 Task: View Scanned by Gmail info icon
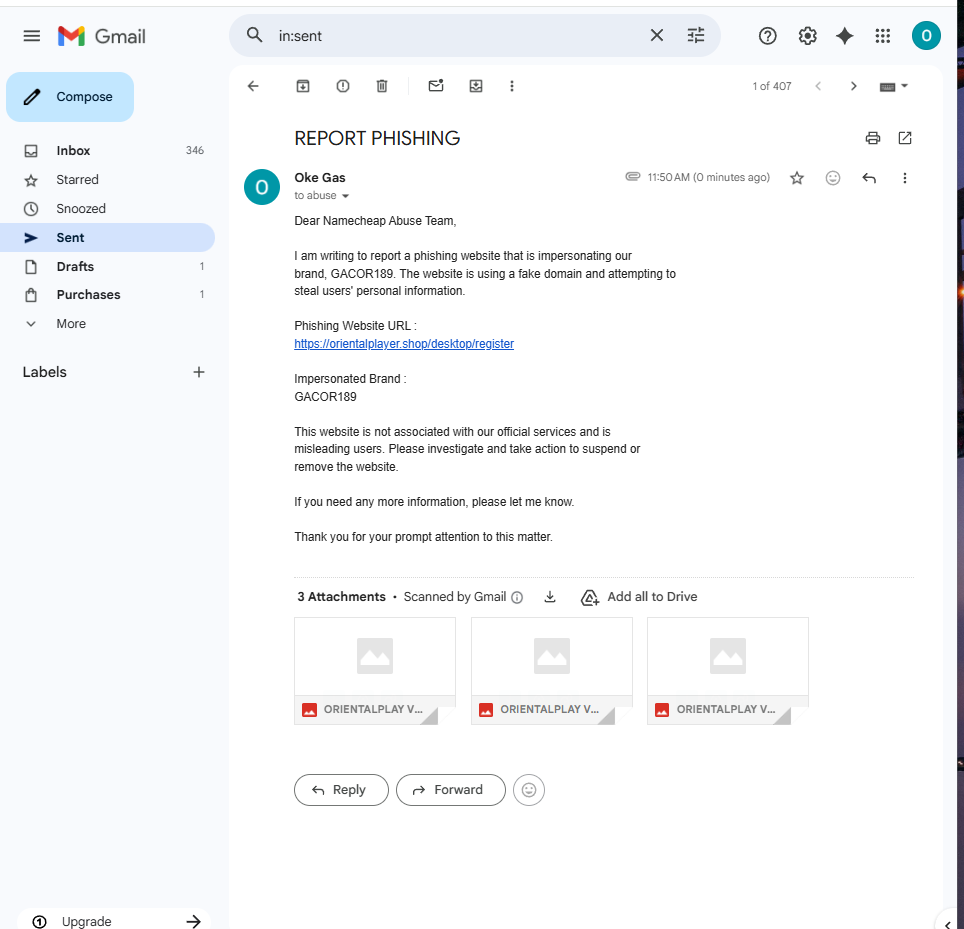517,597
